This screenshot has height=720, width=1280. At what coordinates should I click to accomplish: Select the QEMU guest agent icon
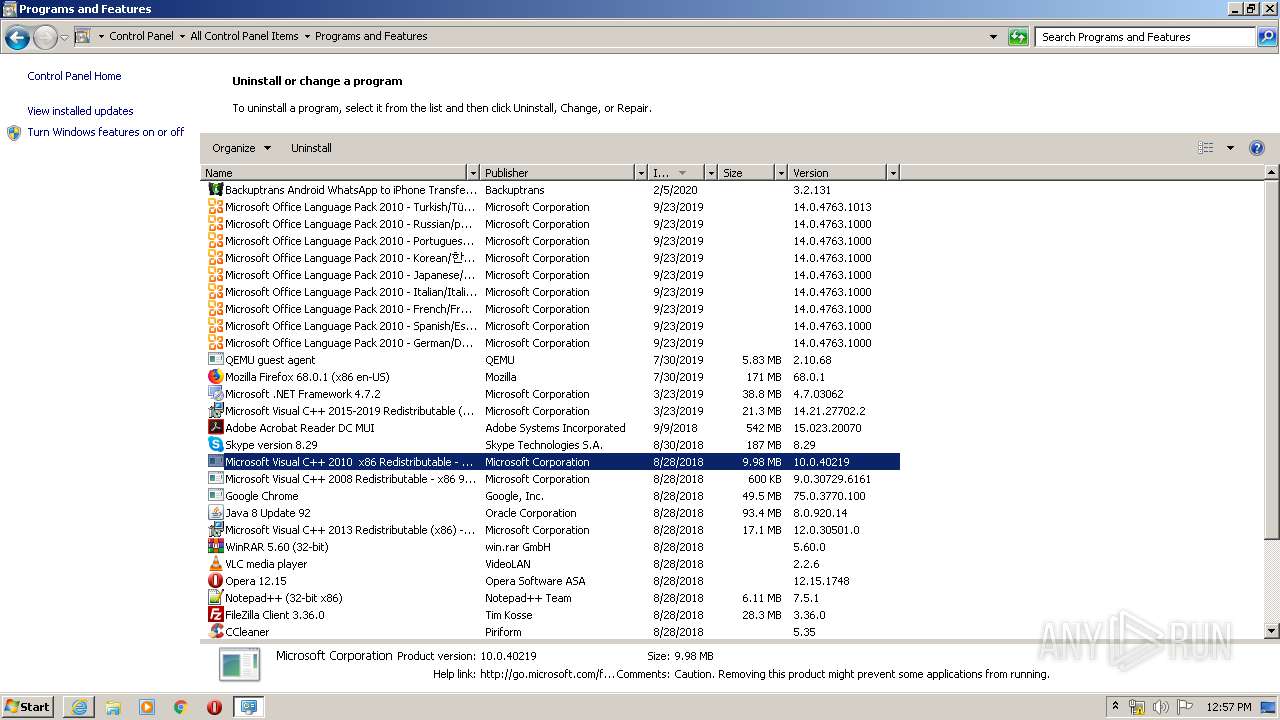(215, 360)
